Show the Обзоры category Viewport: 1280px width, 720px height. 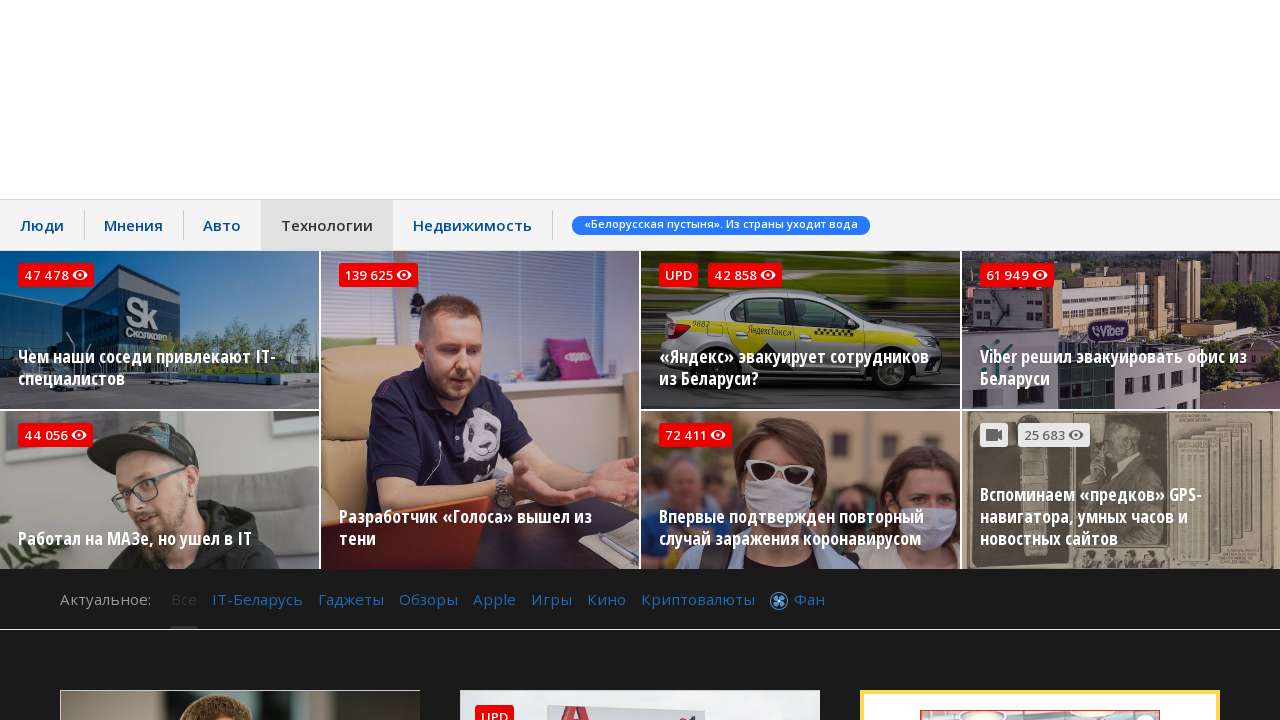tap(428, 600)
